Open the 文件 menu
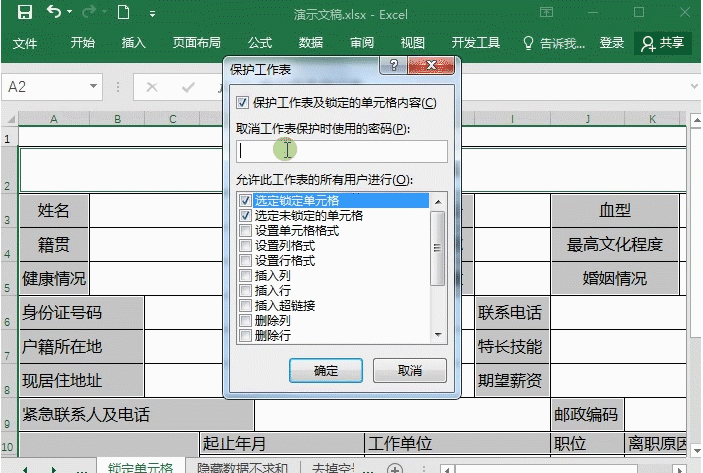 (25, 43)
